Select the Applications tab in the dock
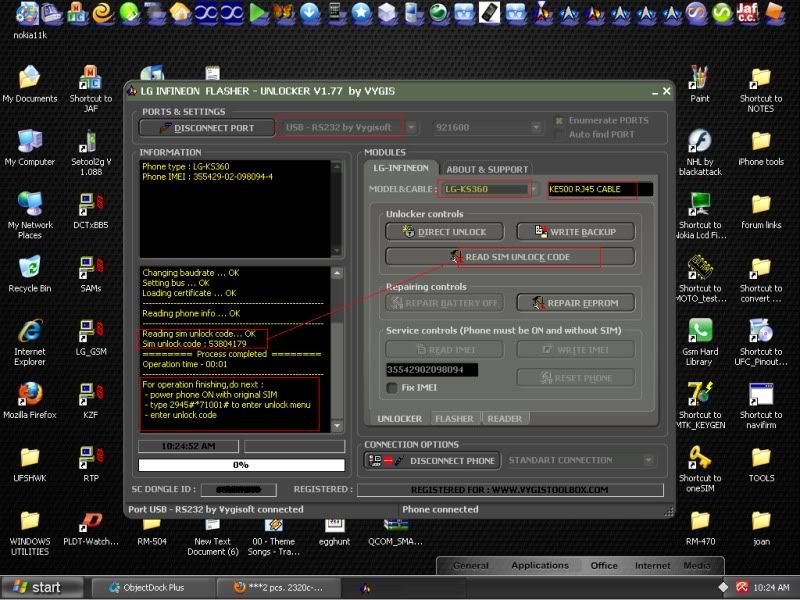800x600 pixels. pyautogui.click(x=540, y=565)
